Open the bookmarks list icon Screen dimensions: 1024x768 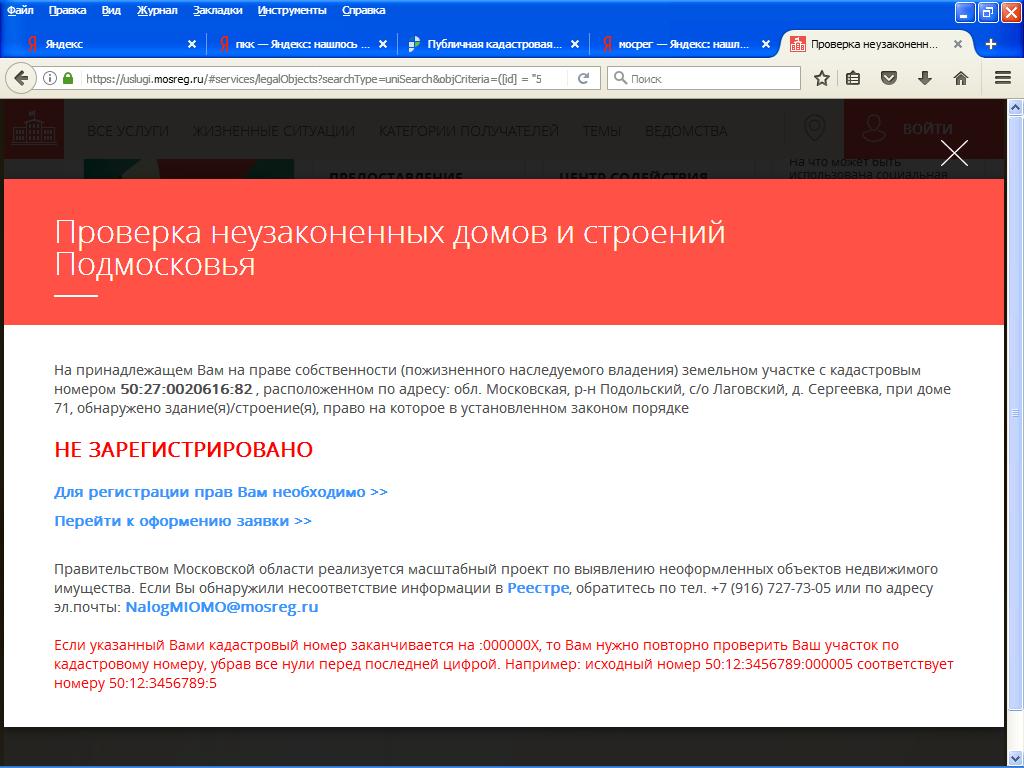pos(853,78)
